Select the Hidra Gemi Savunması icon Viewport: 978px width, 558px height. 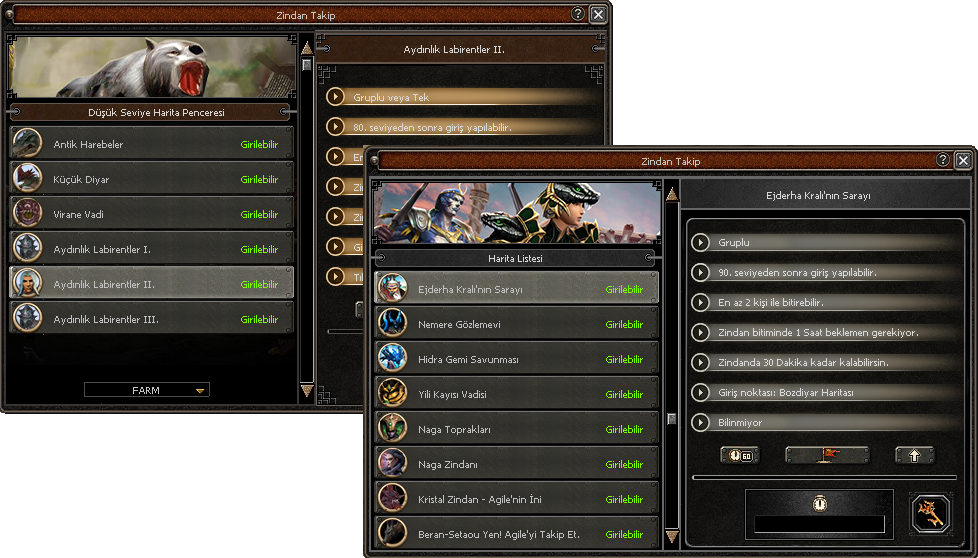[392, 358]
